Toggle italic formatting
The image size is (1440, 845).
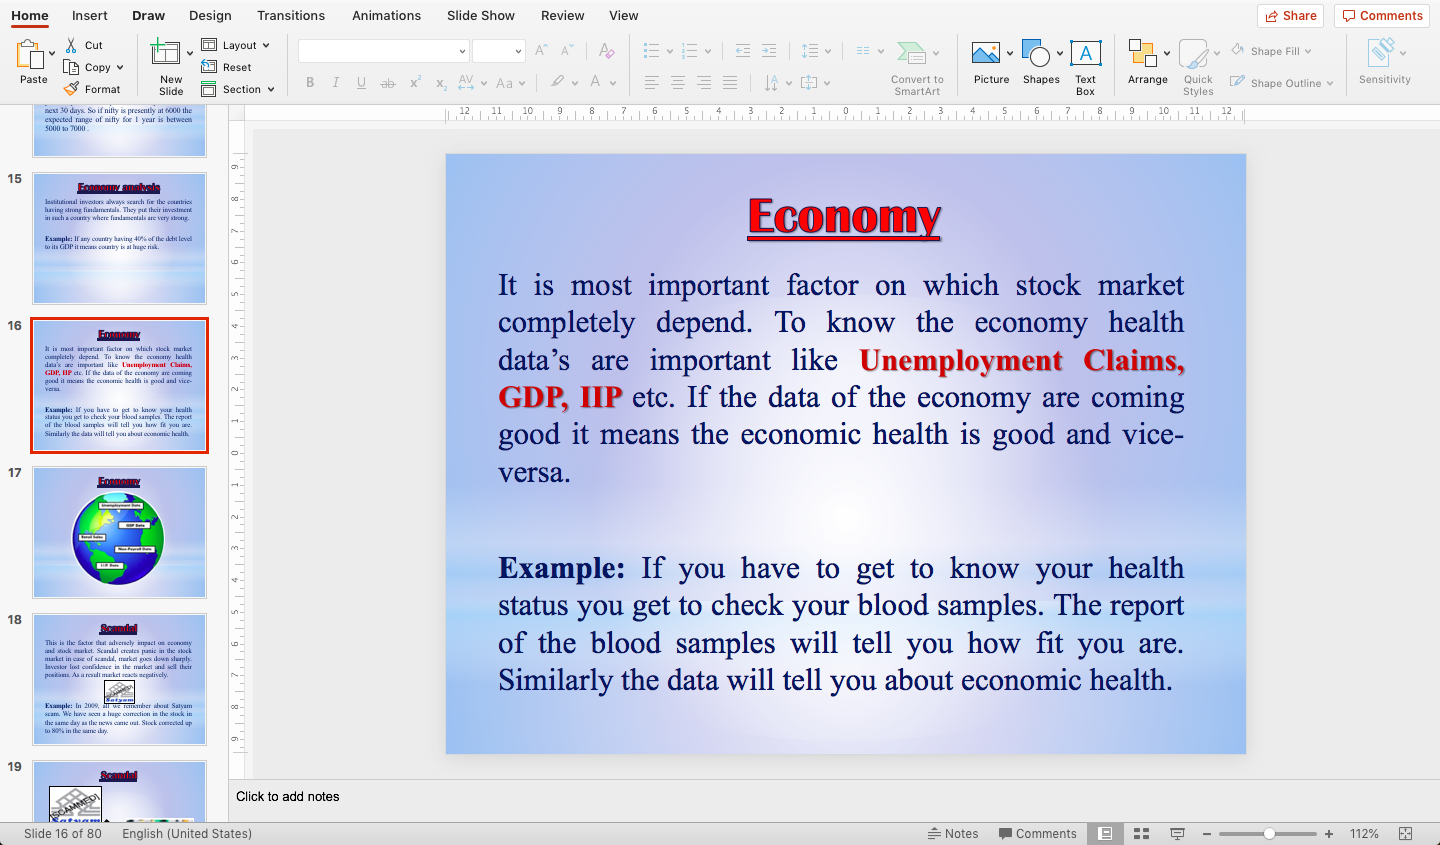(x=336, y=82)
